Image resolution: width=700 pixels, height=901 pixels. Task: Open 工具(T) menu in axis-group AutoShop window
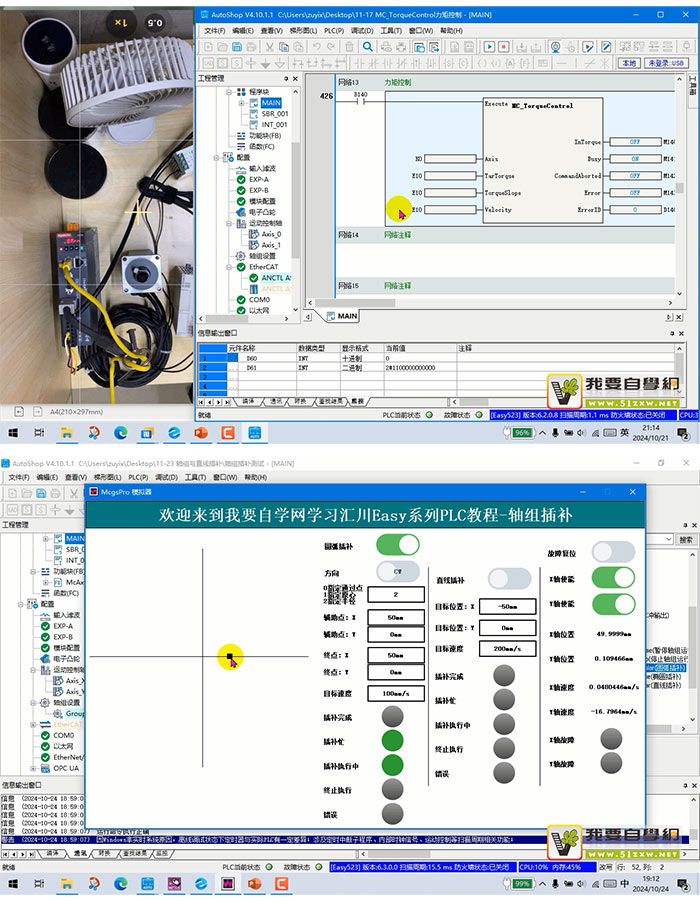(195, 478)
